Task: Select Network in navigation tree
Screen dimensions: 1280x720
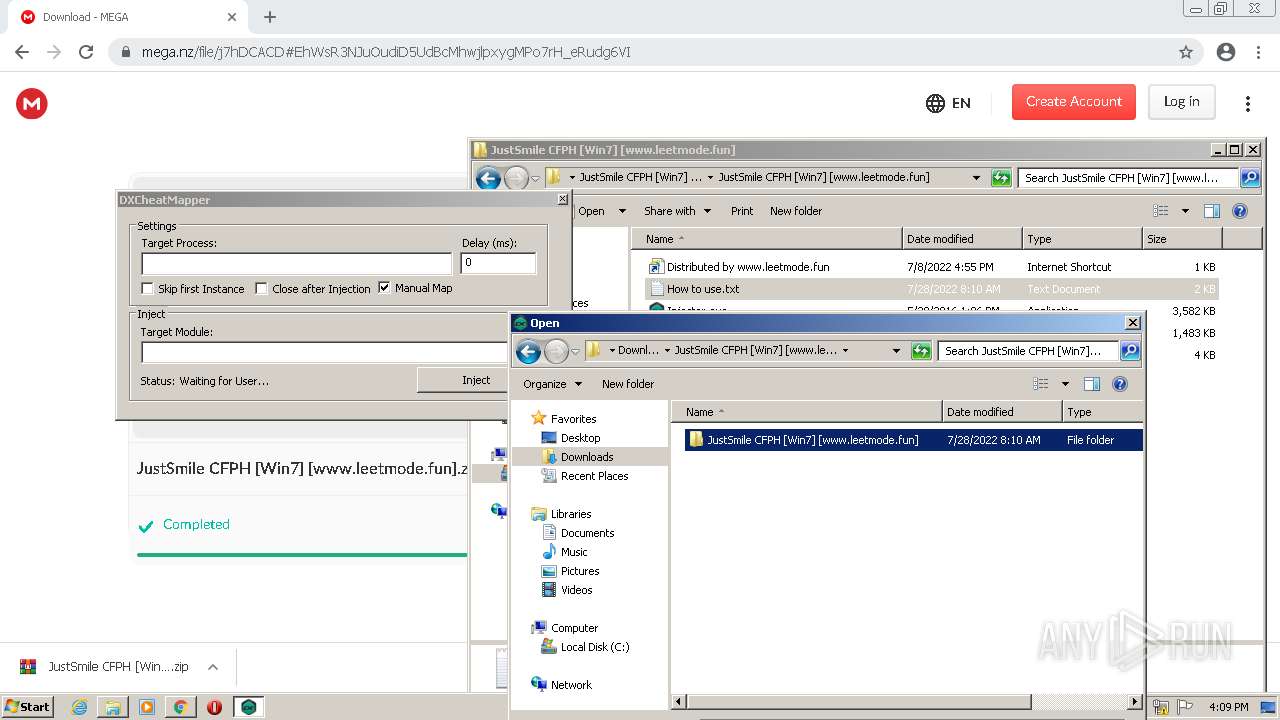Action: [570, 685]
